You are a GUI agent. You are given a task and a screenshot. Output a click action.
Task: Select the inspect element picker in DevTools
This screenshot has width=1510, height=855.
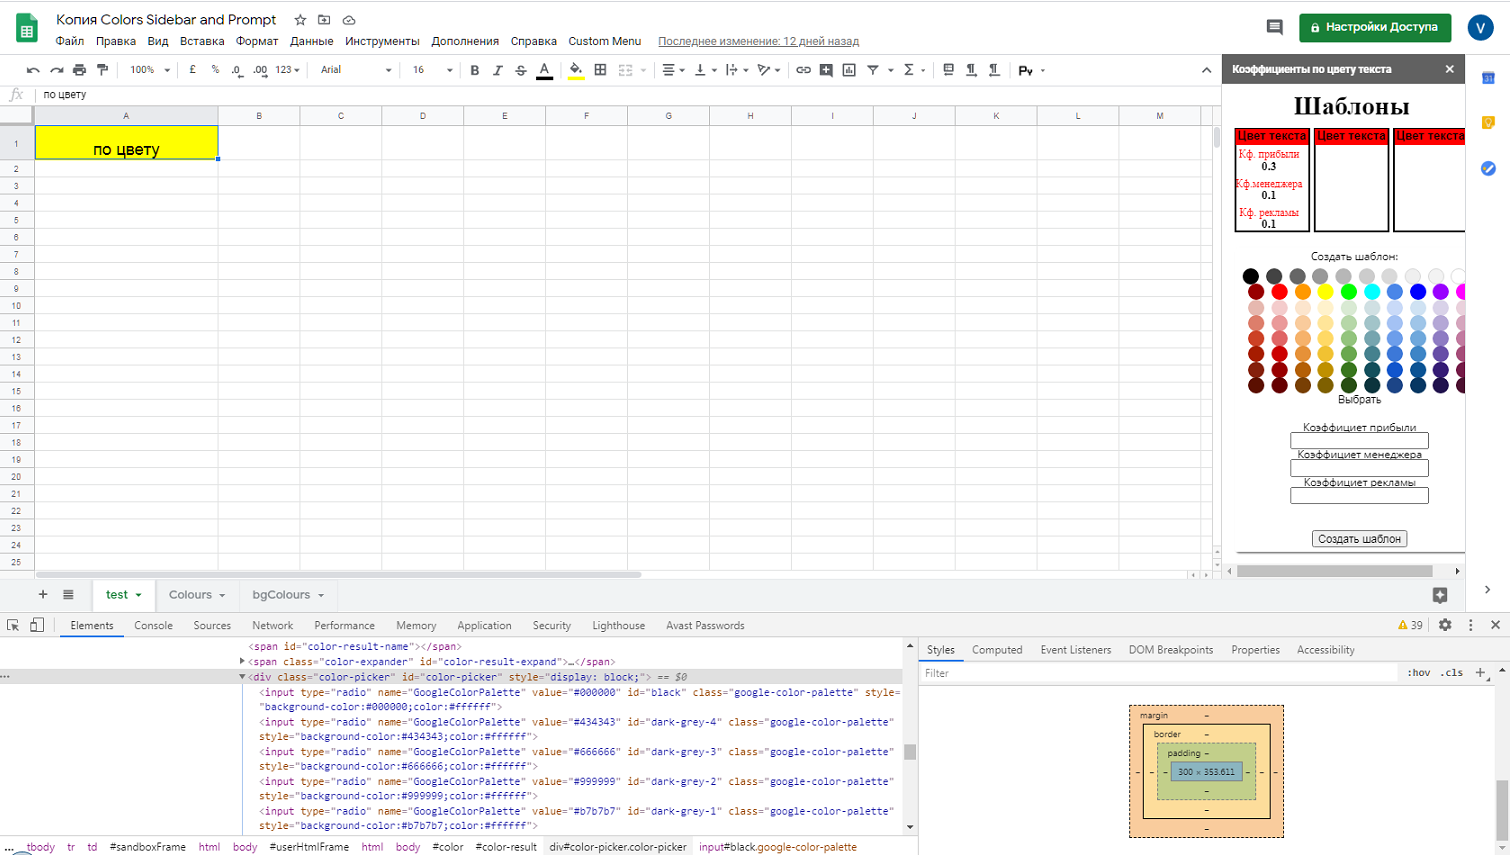click(13, 625)
